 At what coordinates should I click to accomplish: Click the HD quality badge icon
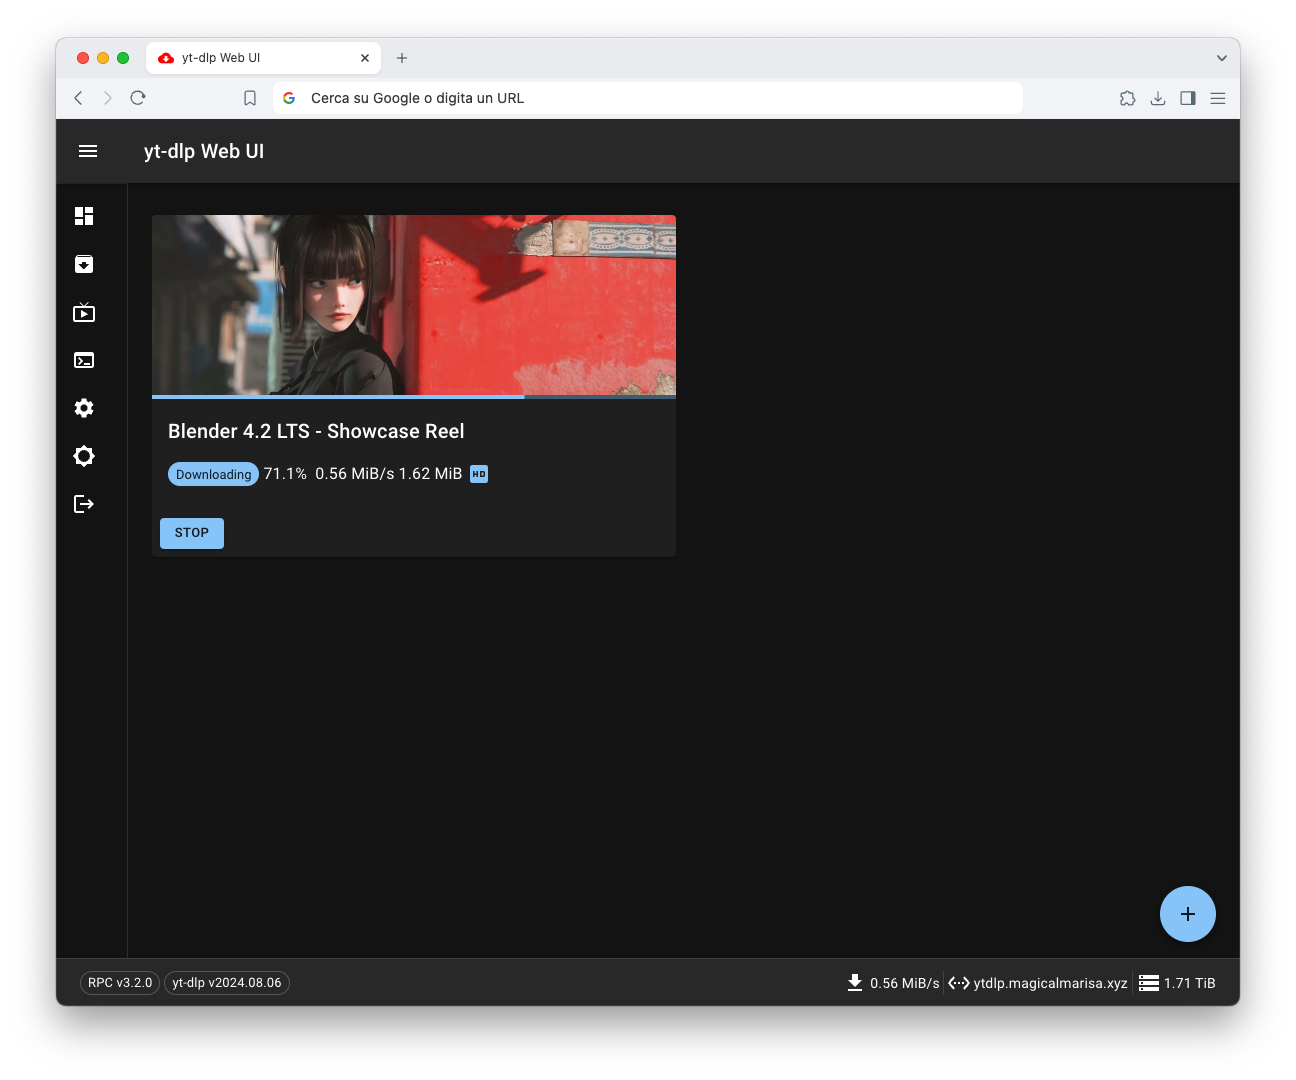tap(479, 474)
